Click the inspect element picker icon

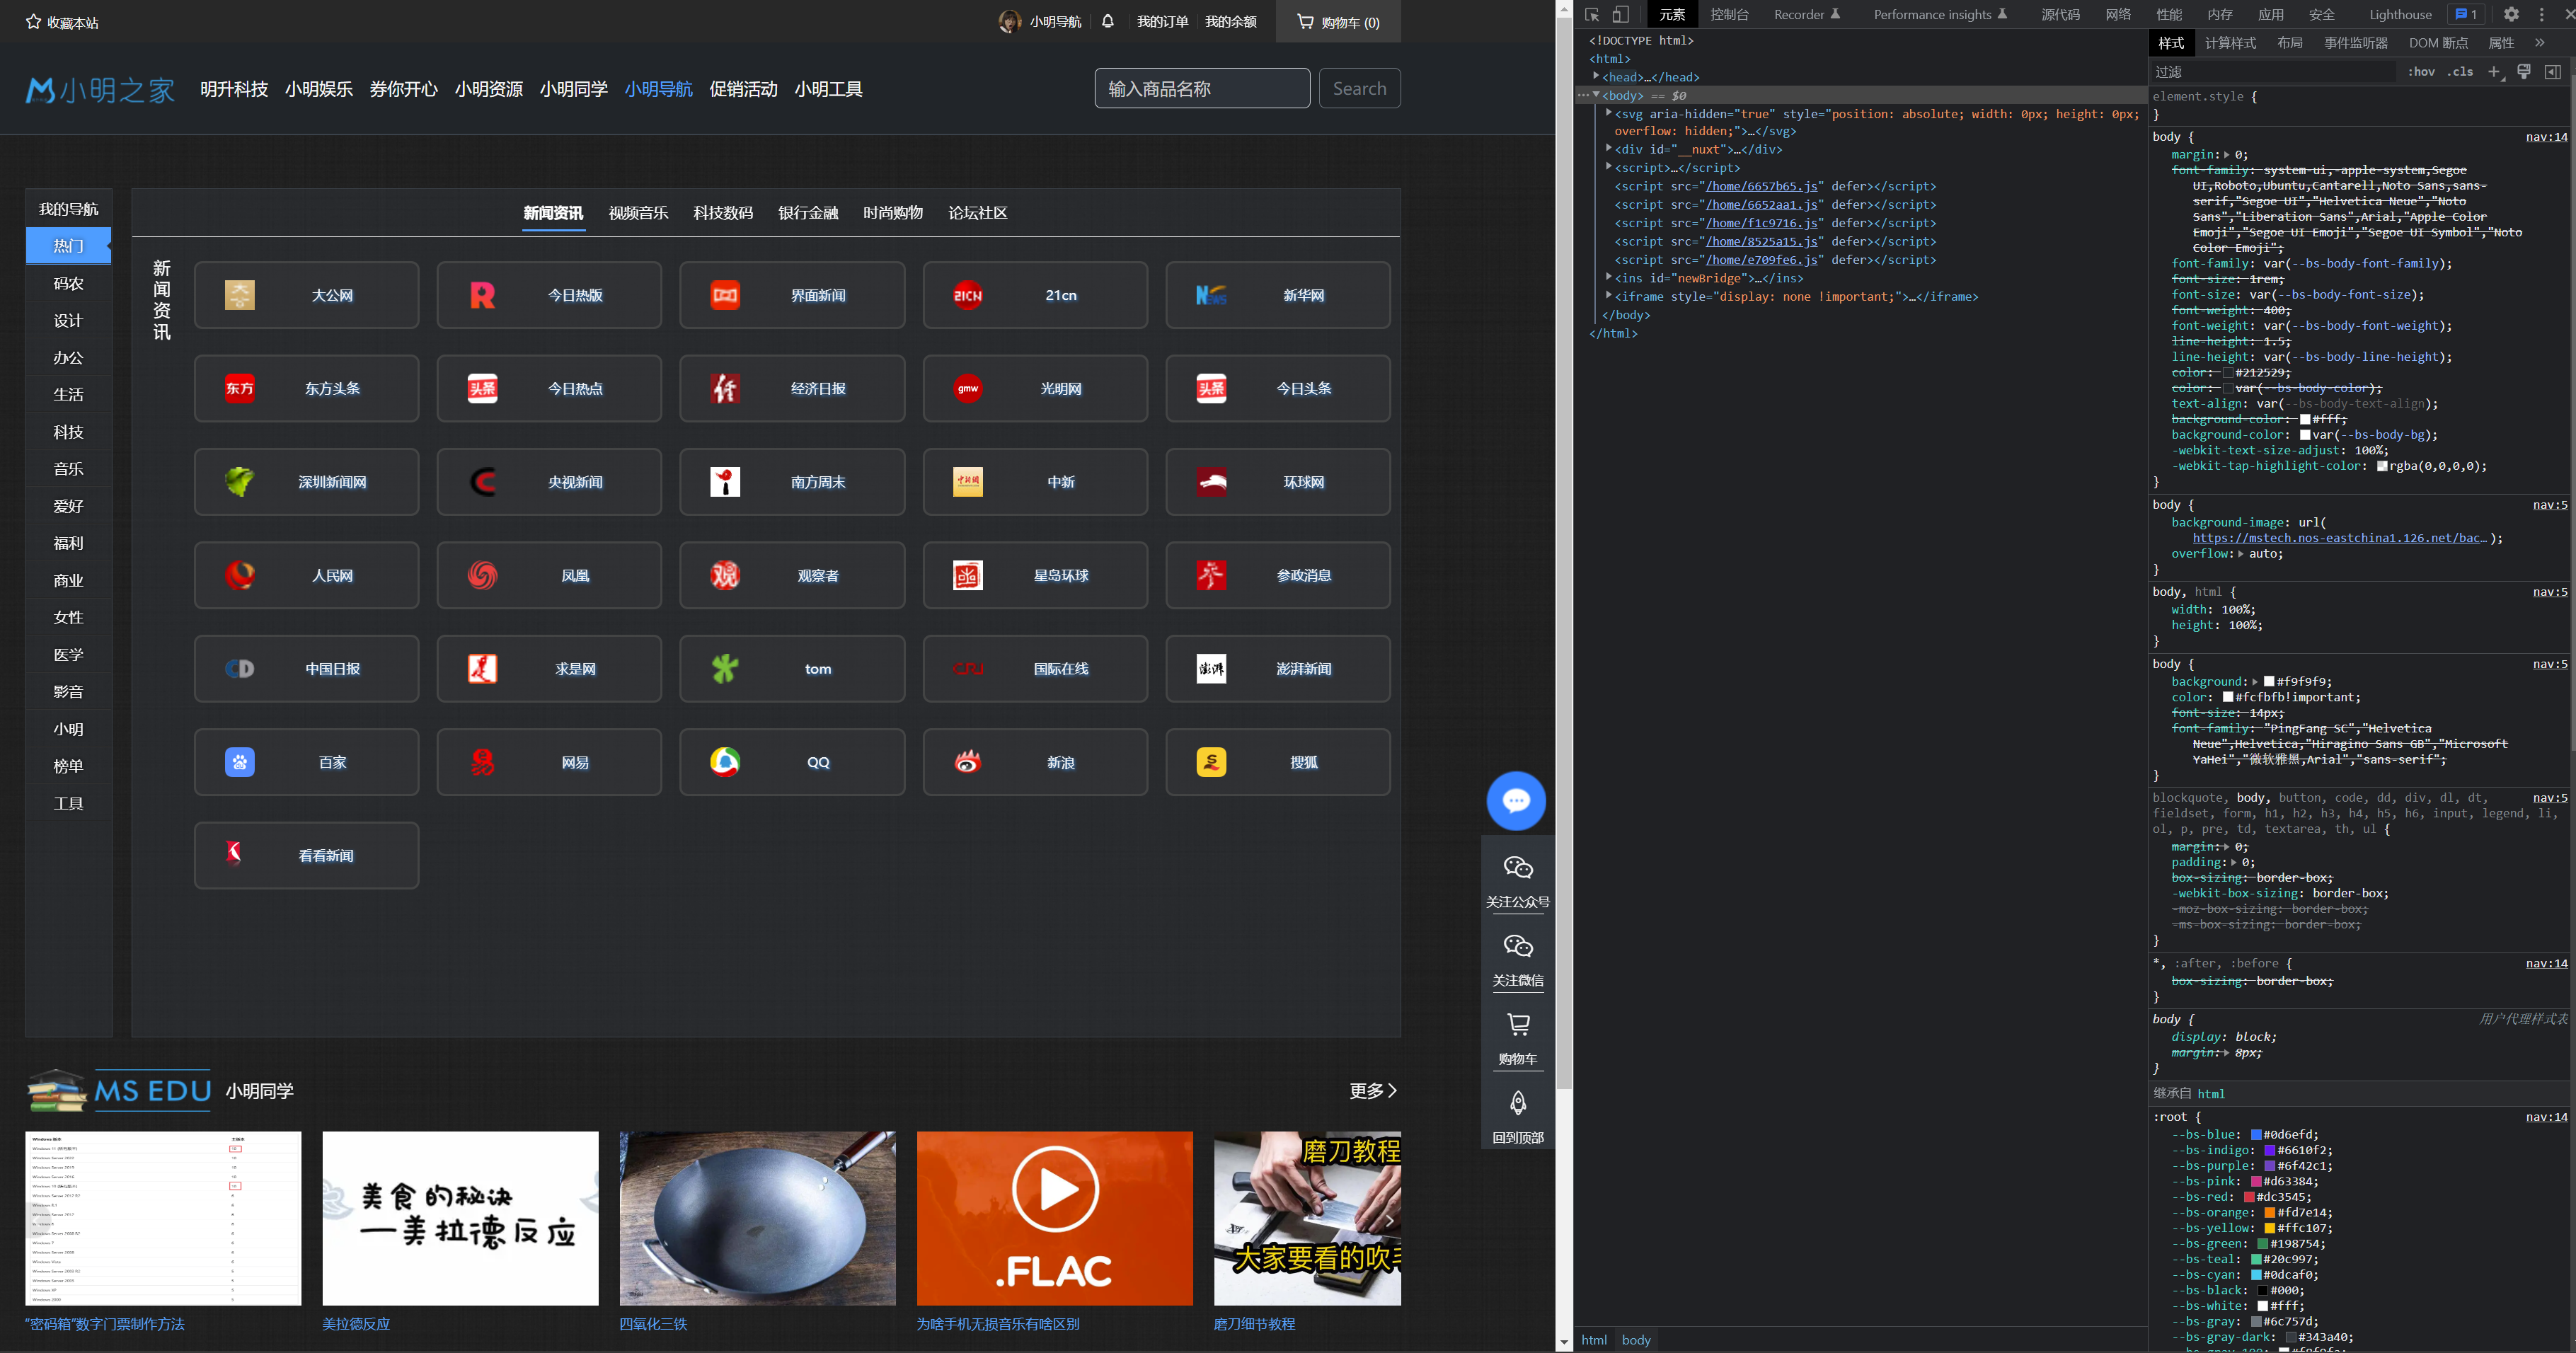click(x=1592, y=14)
